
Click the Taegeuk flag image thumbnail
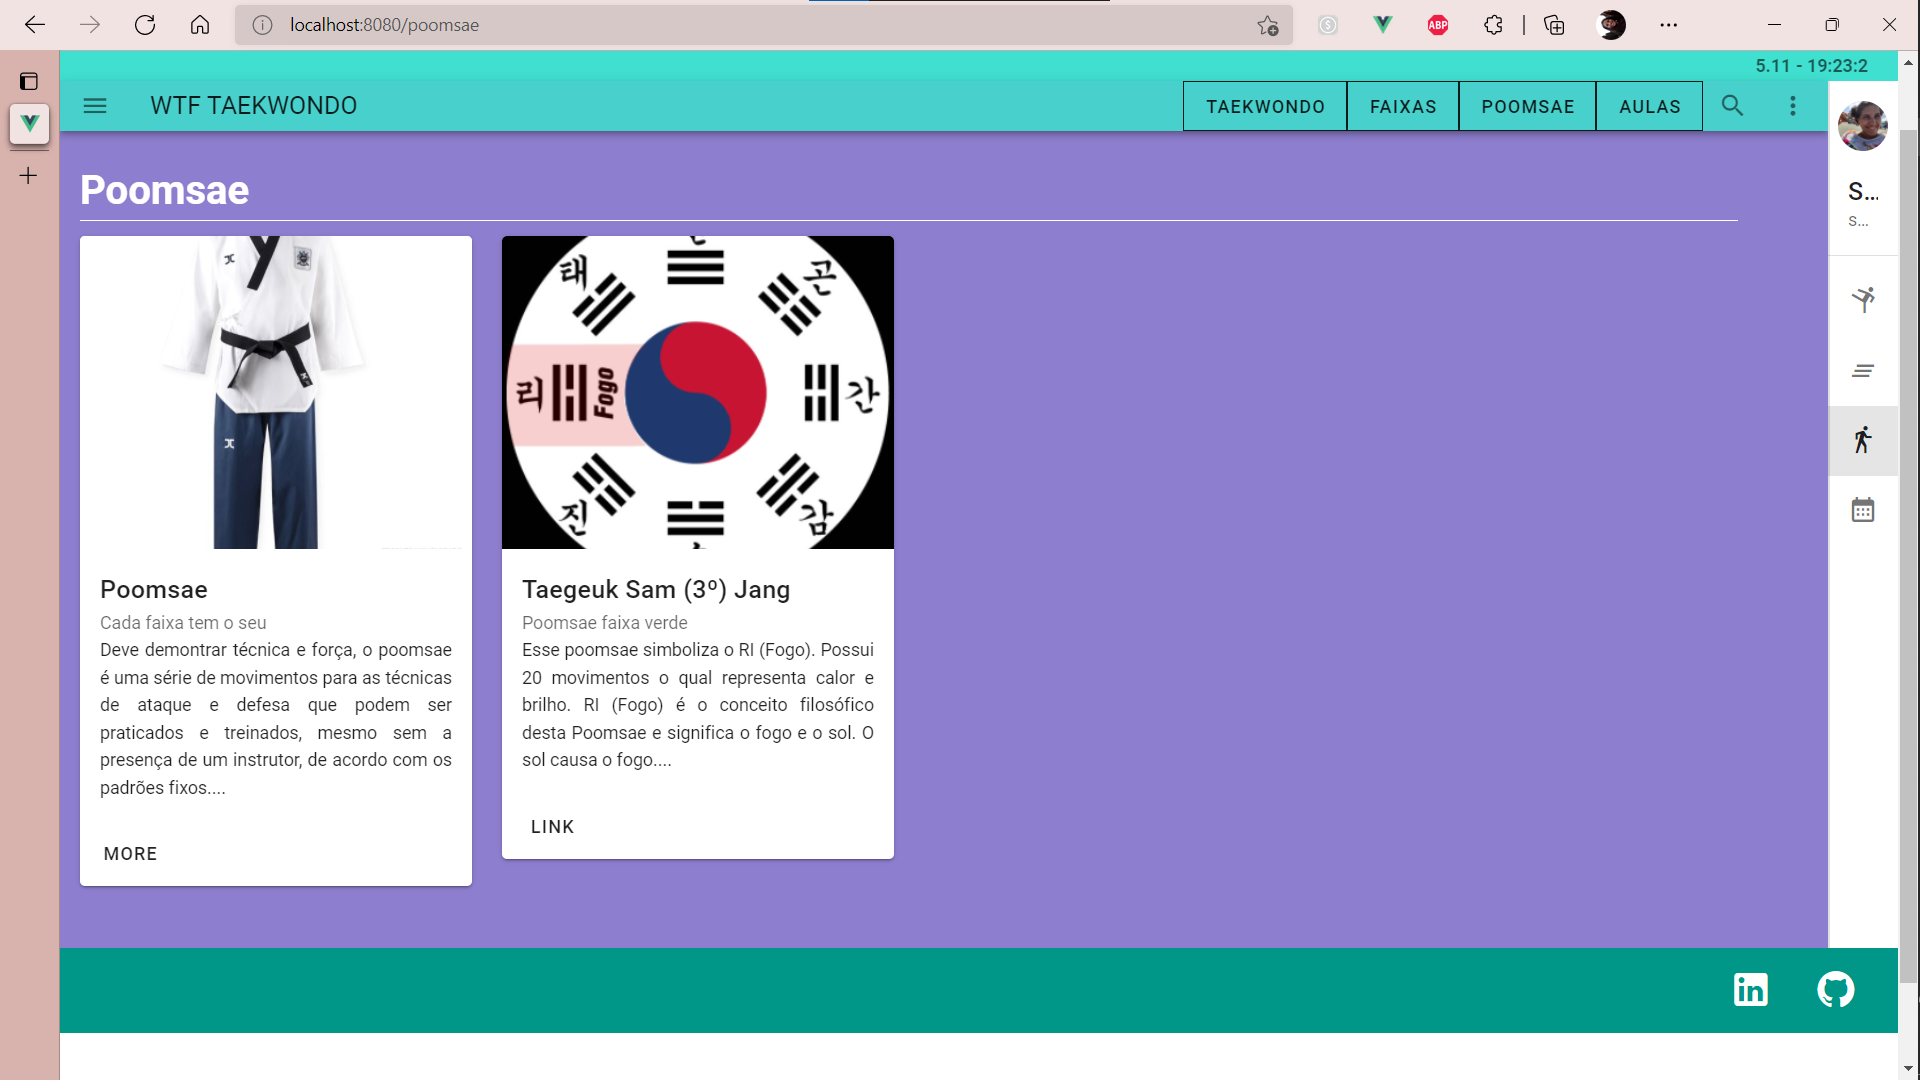tap(697, 392)
